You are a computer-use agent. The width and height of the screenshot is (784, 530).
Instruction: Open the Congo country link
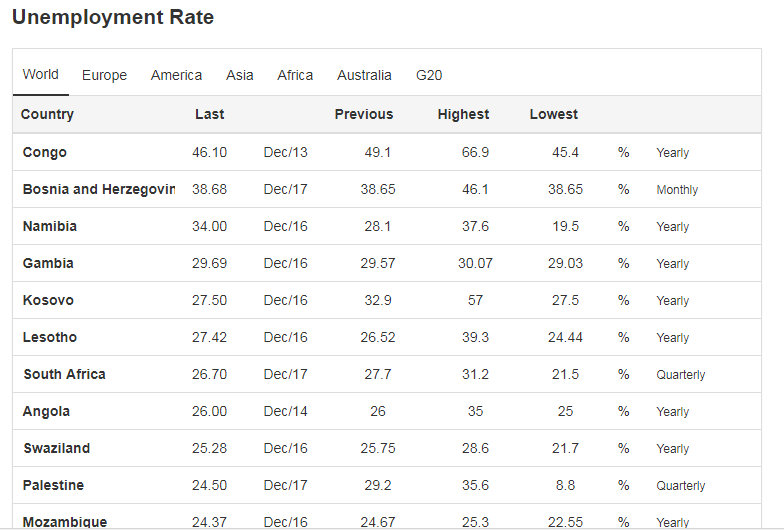(44, 152)
